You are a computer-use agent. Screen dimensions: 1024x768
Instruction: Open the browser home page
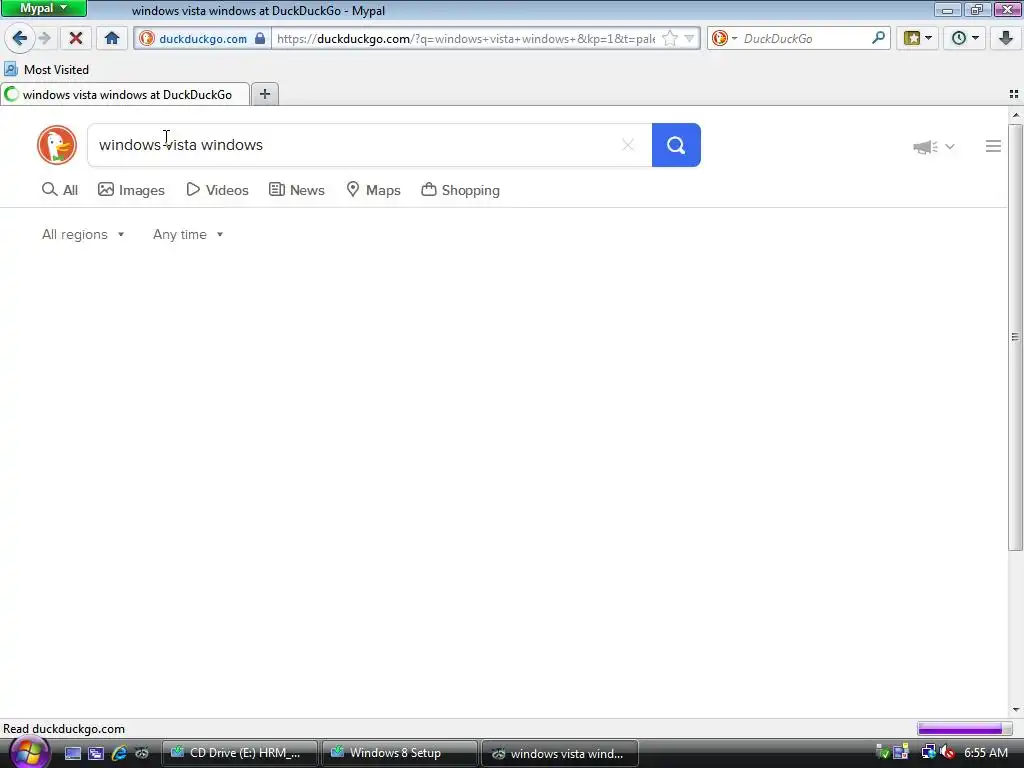(x=112, y=39)
